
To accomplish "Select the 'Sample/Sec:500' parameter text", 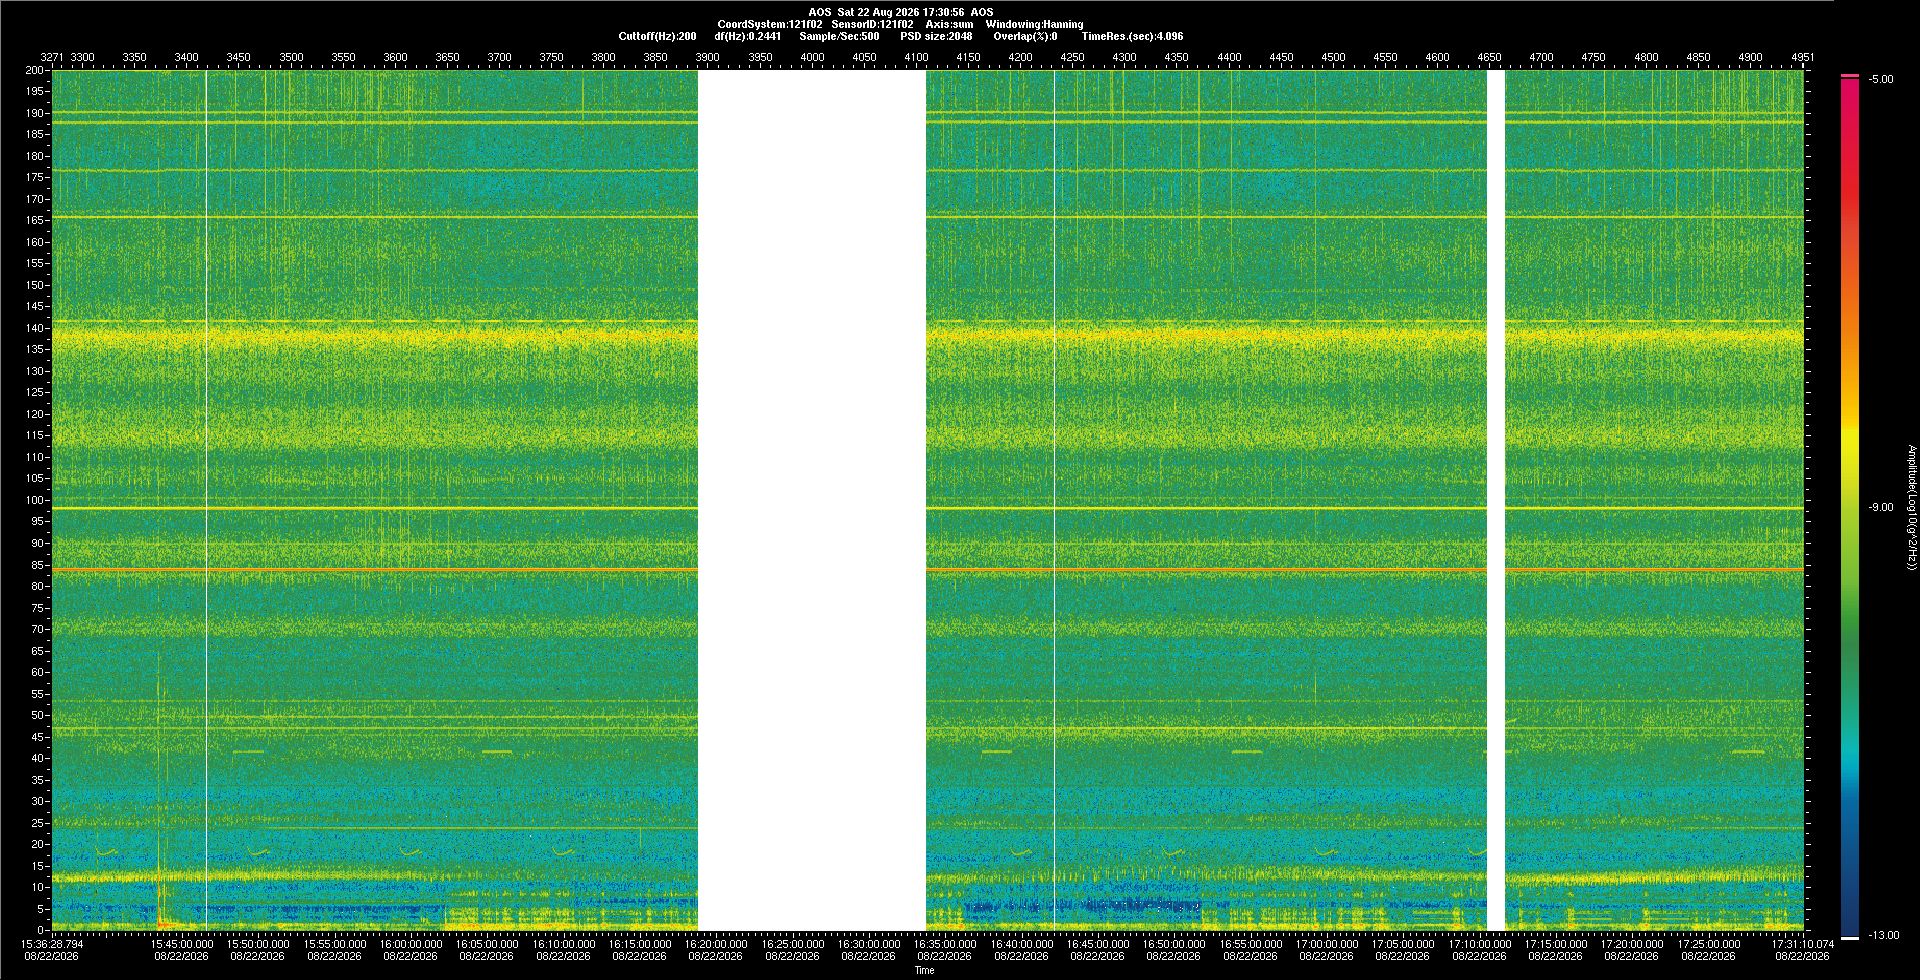I will (x=839, y=36).
